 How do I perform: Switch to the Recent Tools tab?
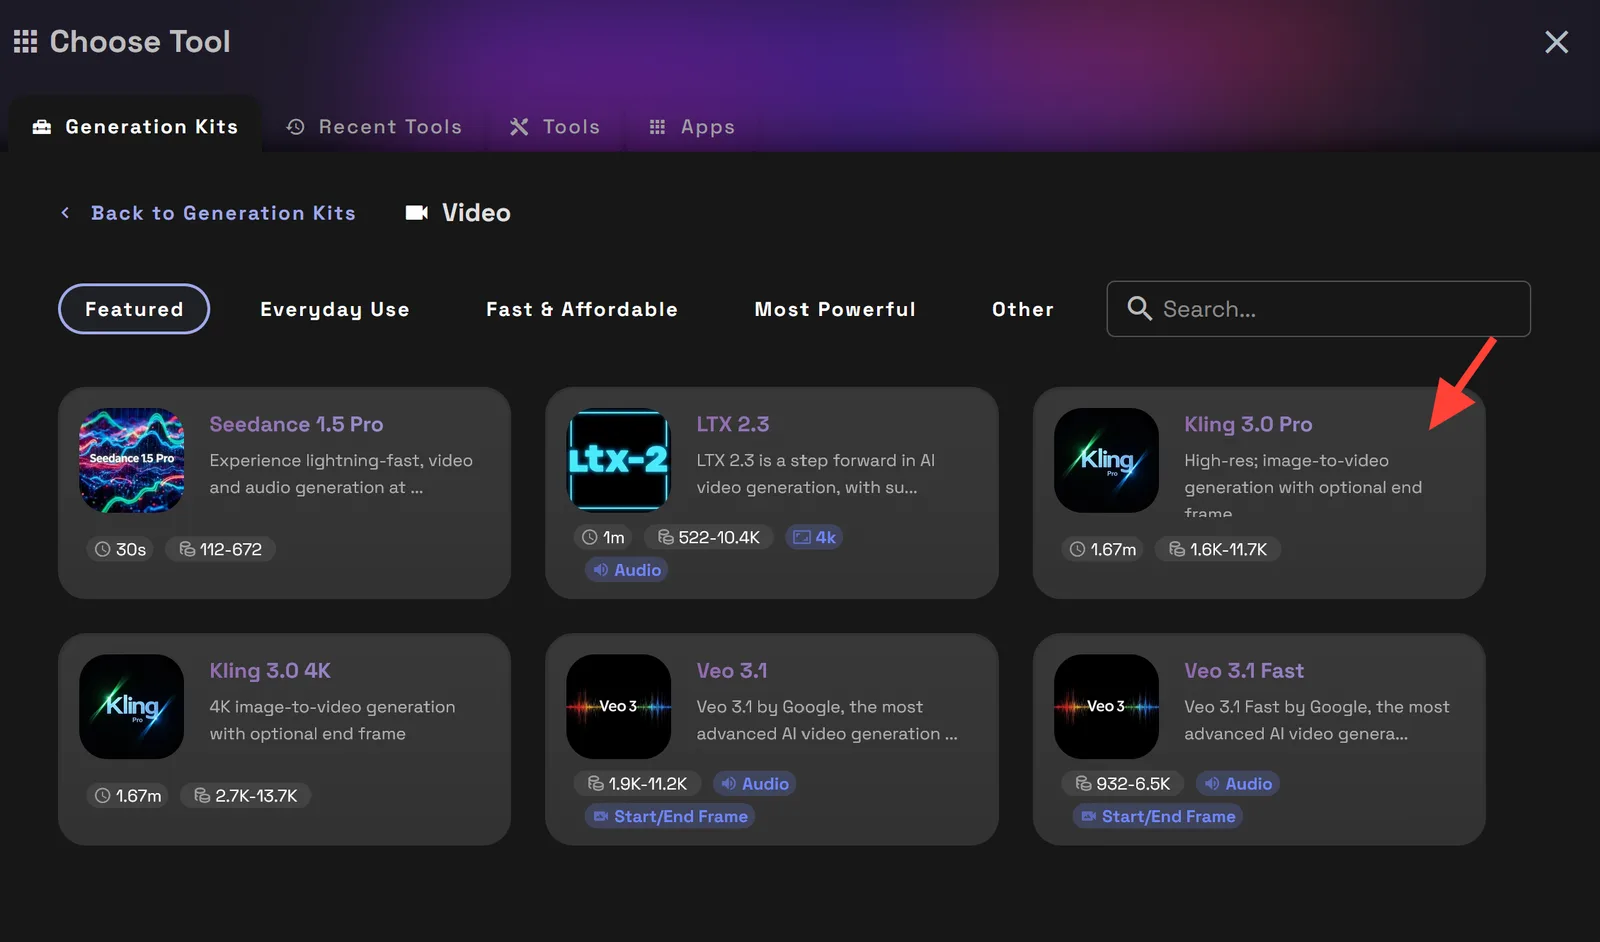(375, 127)
